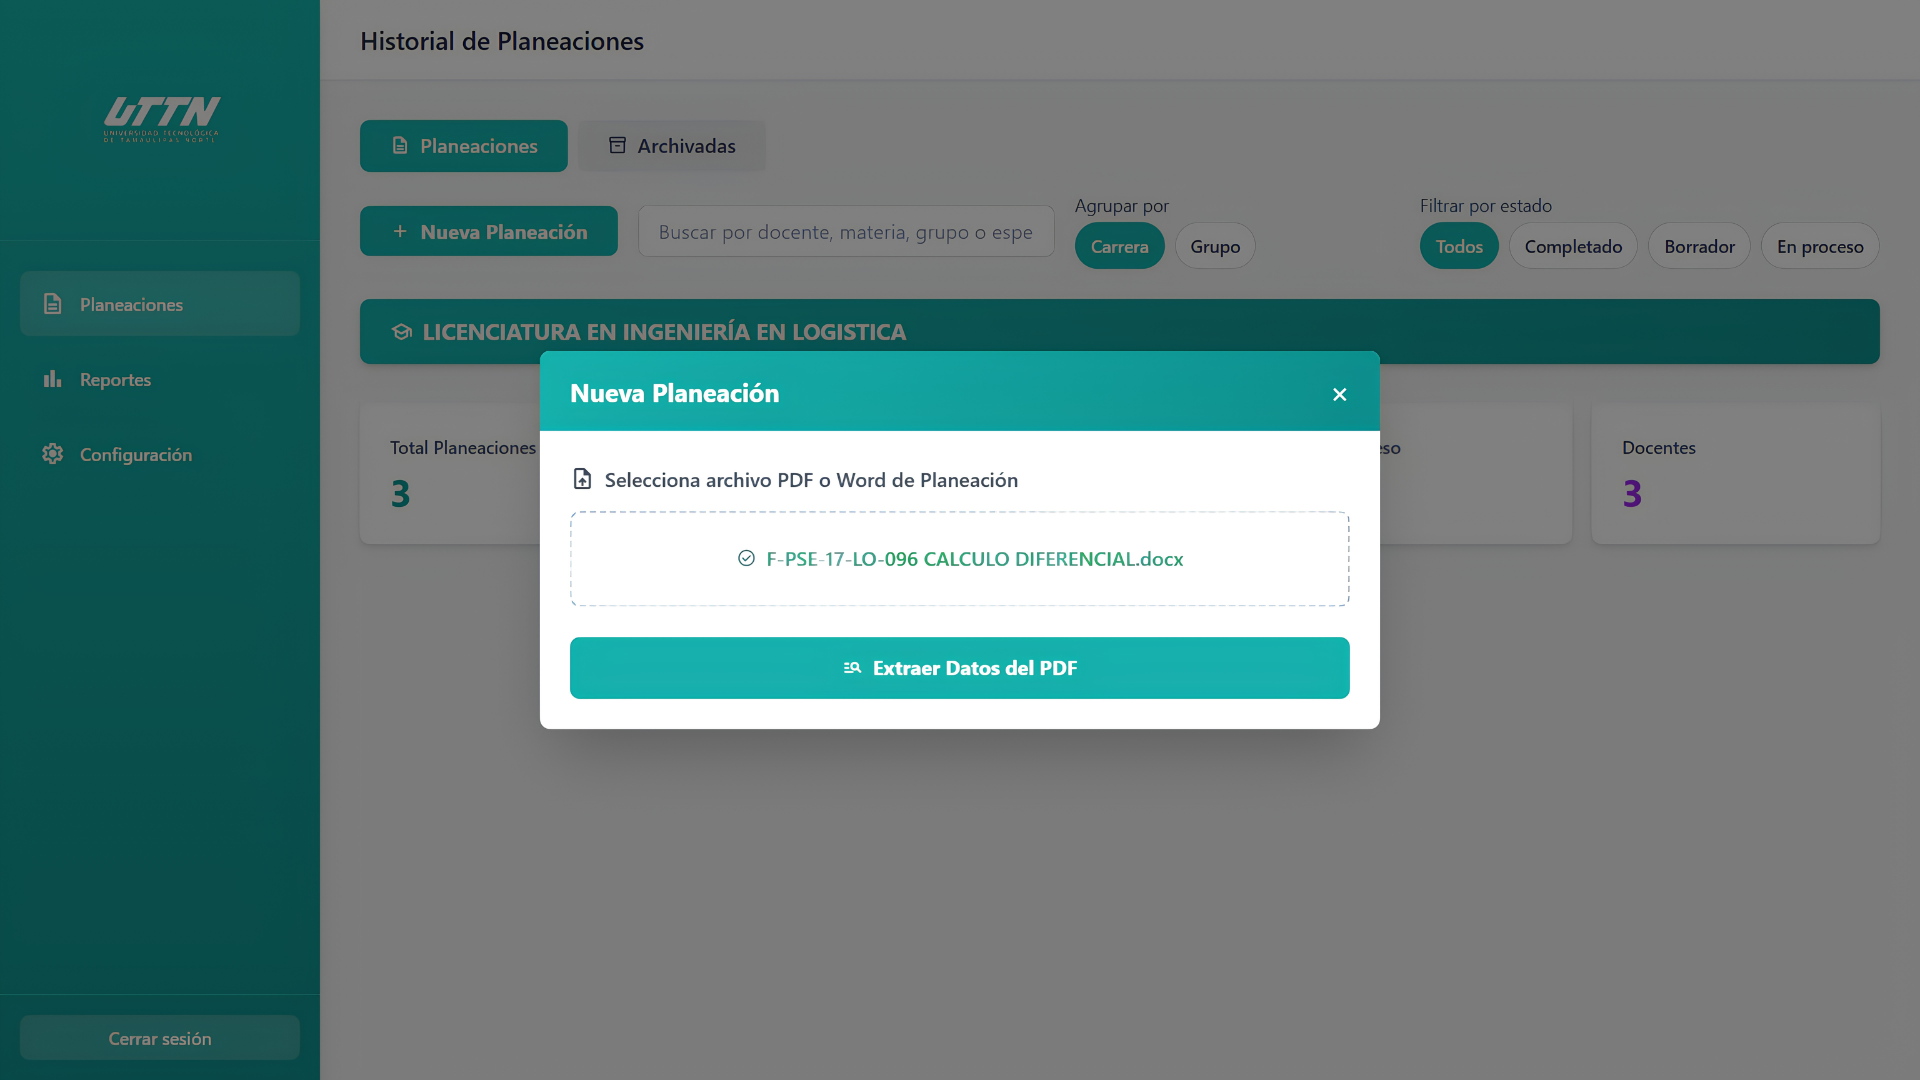Click the green checkmark beside the docx filename

[x=746, y=558]
